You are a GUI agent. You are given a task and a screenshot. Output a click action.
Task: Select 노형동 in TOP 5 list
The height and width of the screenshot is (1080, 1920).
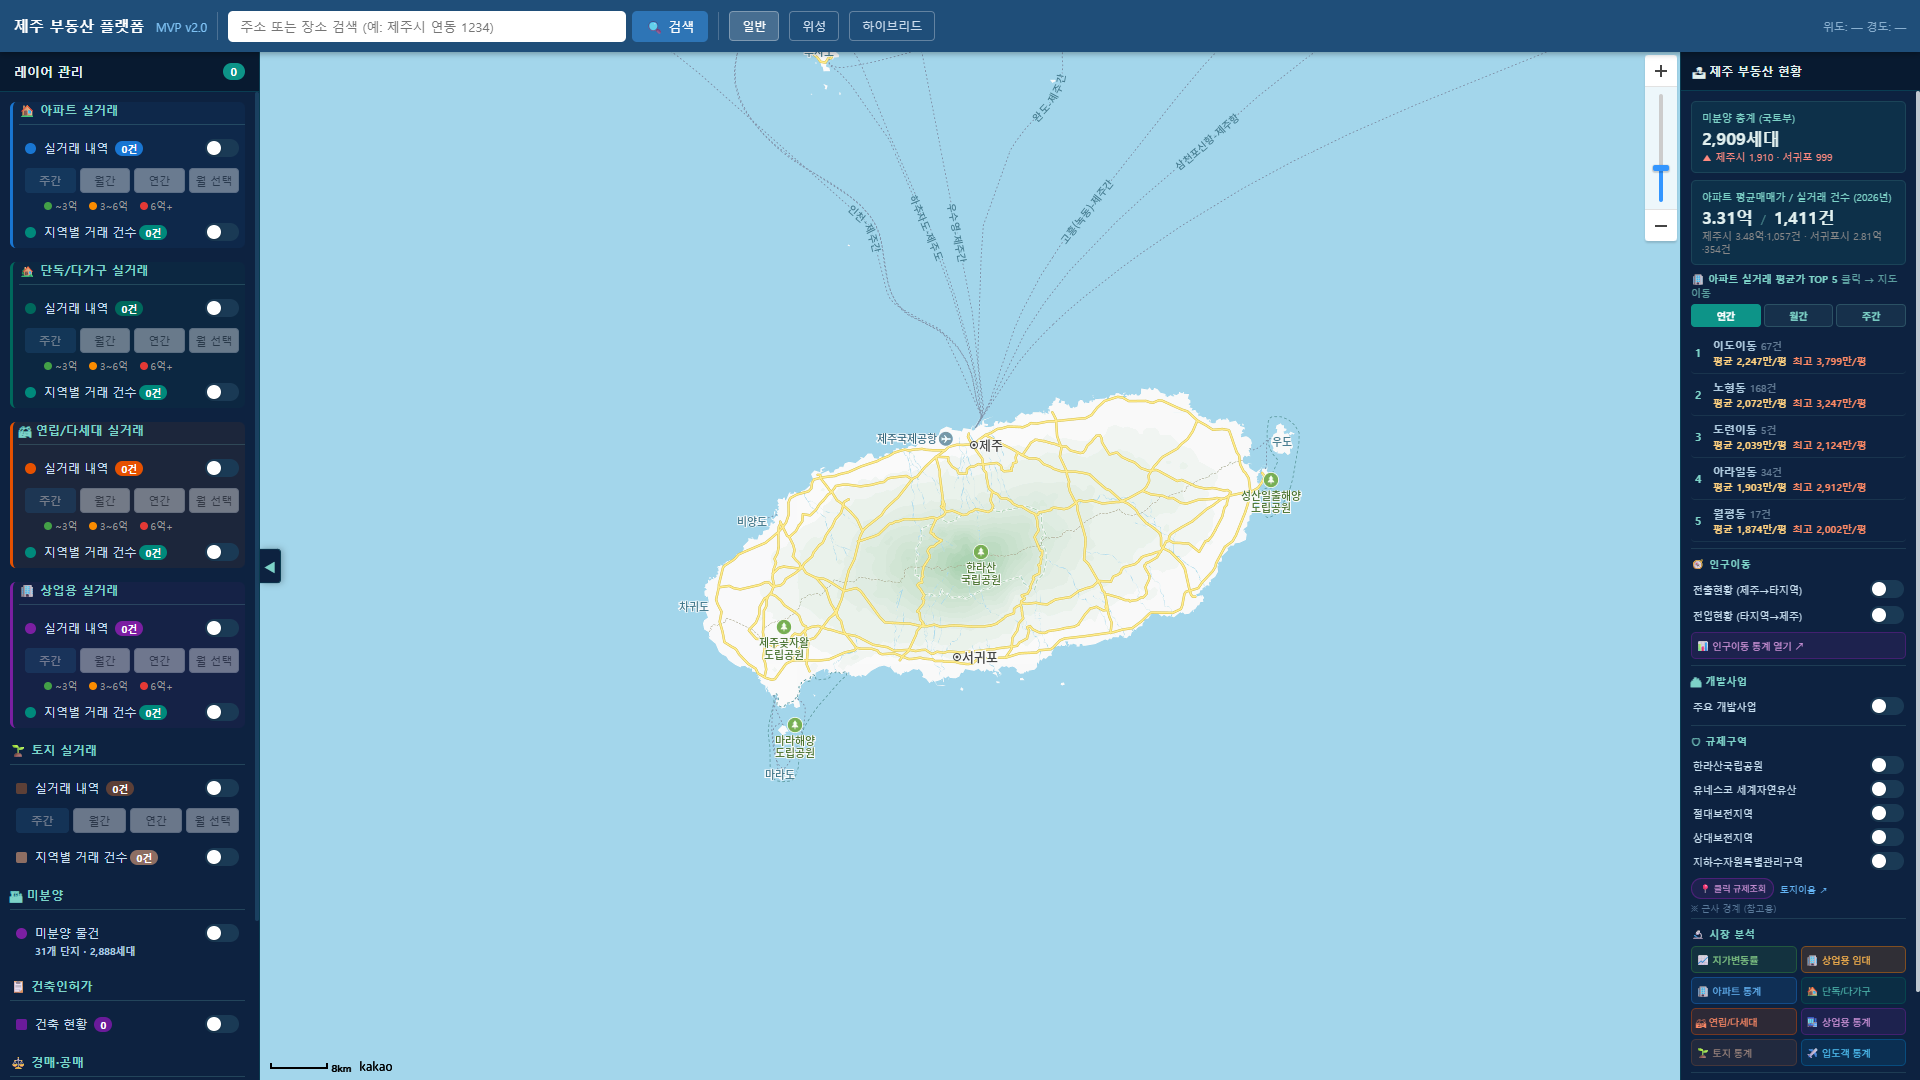pyautogui.click(x=1798, y=395)
